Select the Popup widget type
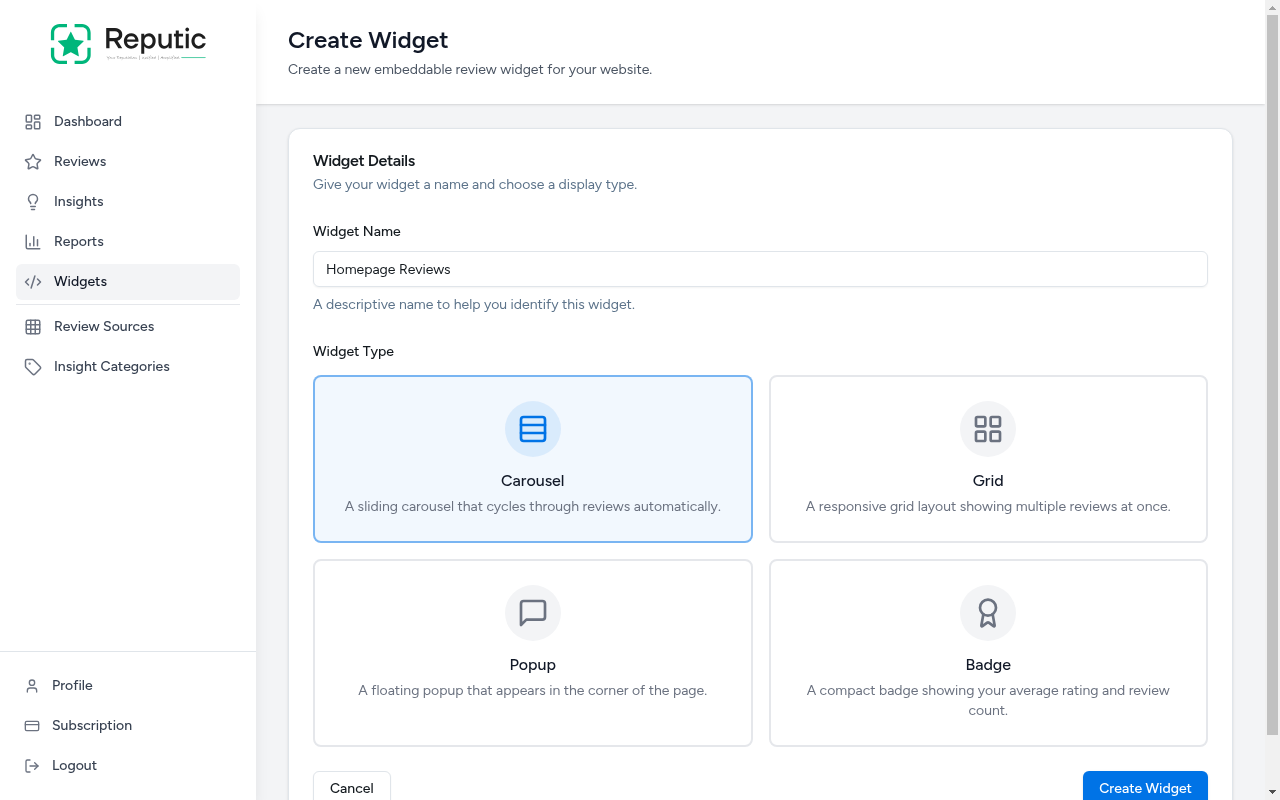 click(532, 652)
